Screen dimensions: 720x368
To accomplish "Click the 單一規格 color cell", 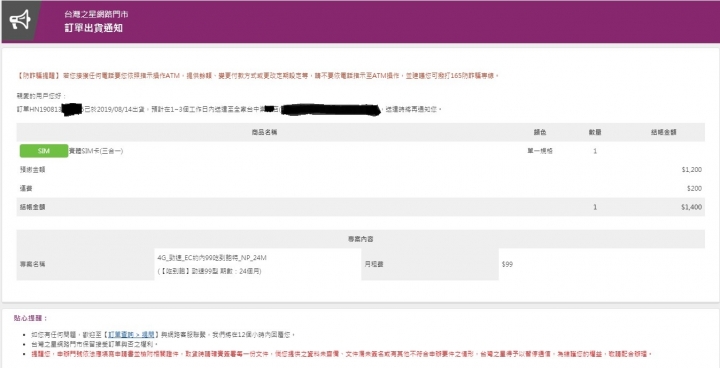I will pos(540,151).
